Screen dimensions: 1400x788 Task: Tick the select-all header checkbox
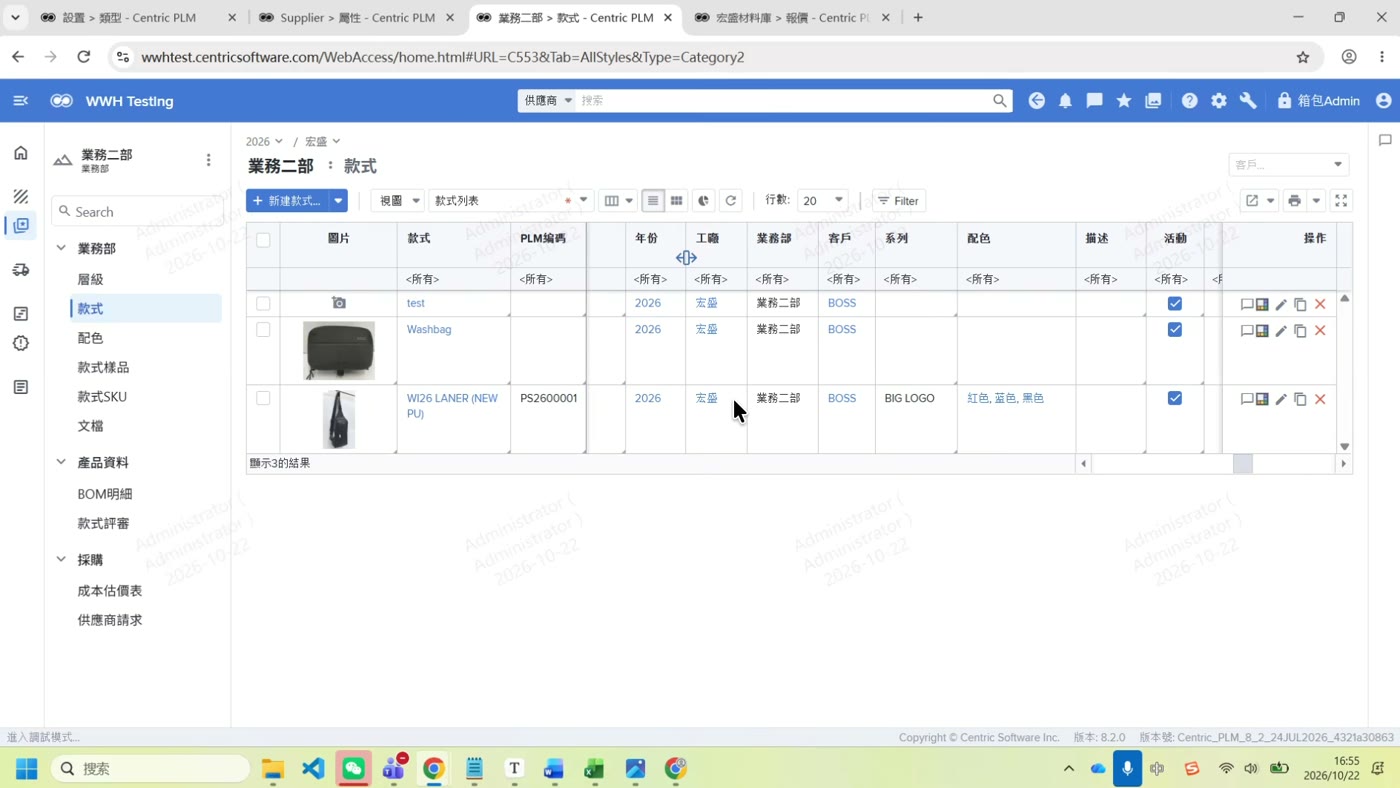(x=263, y=240)
